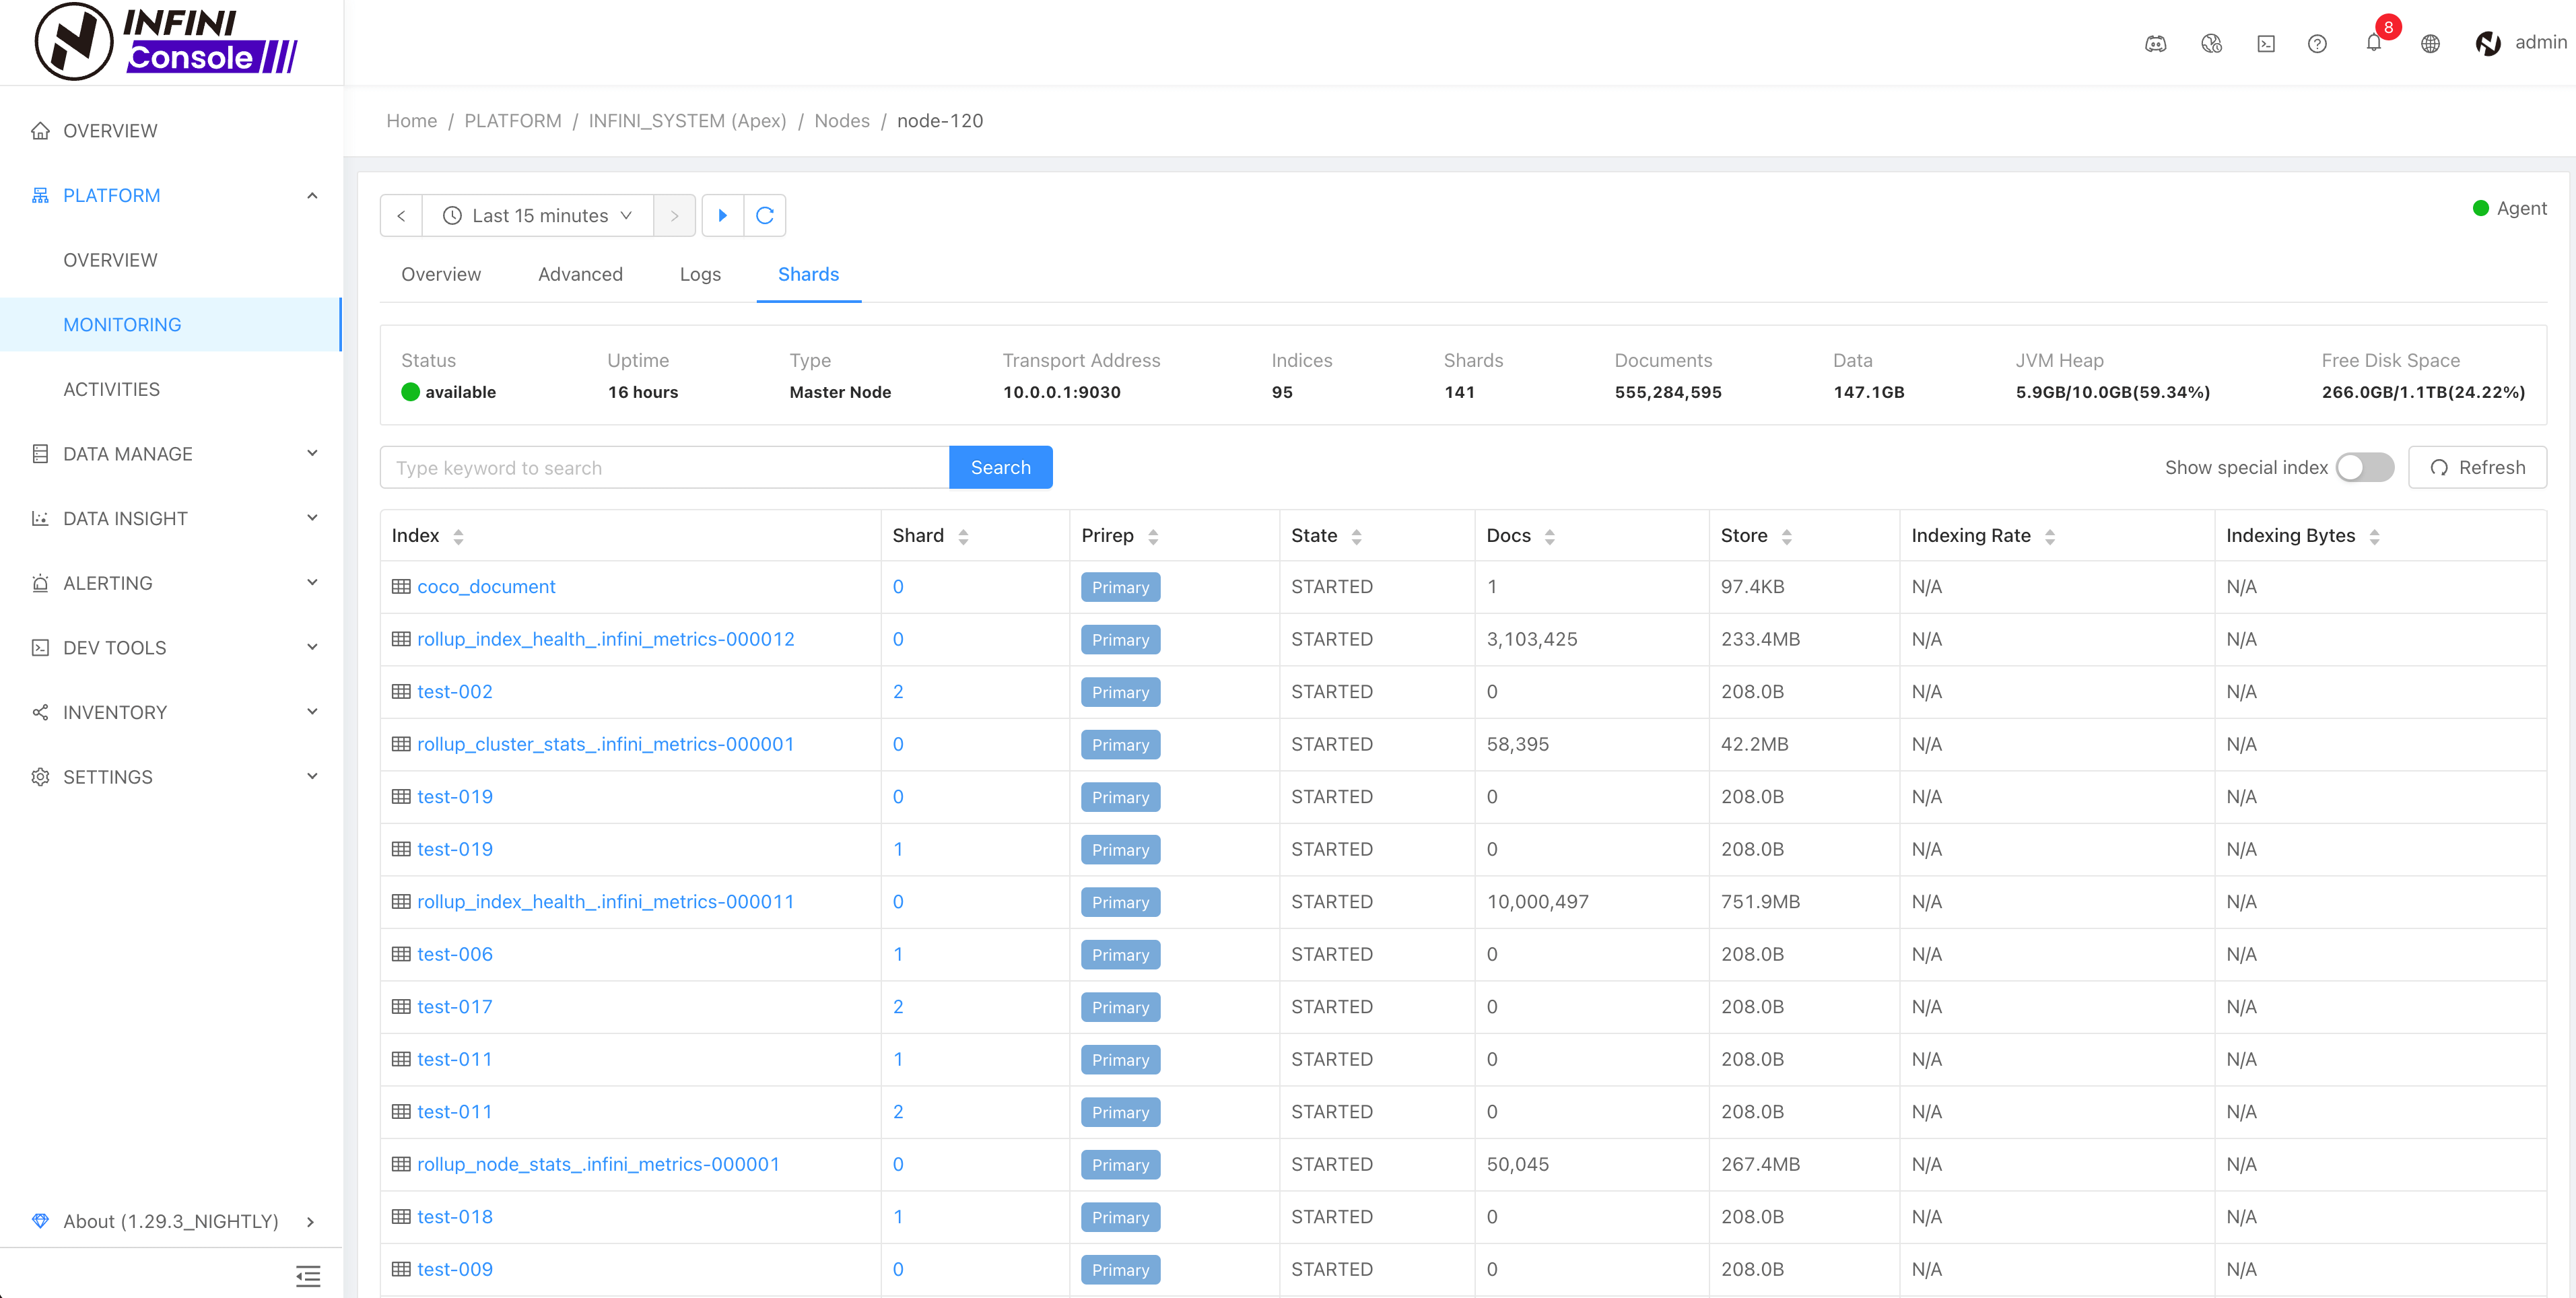Viewport: 2576px width, 1298px height.
Task: Switch to the Logs tab
Action: [700, 274]
